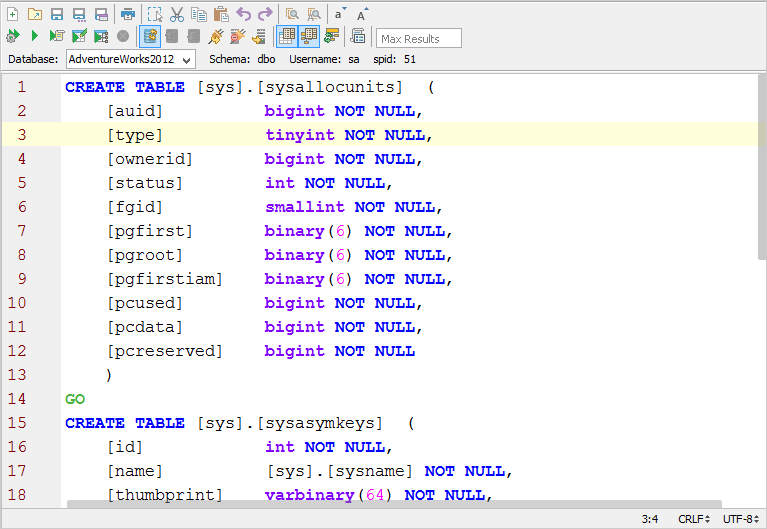The width and height of the screenshot is (767, 529).
Task: Click line number 13 in the gutter
Action: pyautogui.click(x=17, y=375)
